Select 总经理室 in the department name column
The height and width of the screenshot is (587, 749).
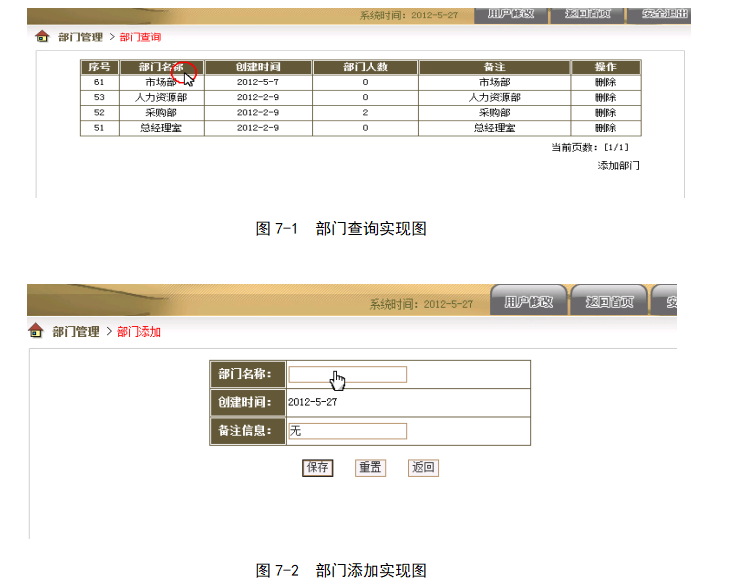click(161, 128)
